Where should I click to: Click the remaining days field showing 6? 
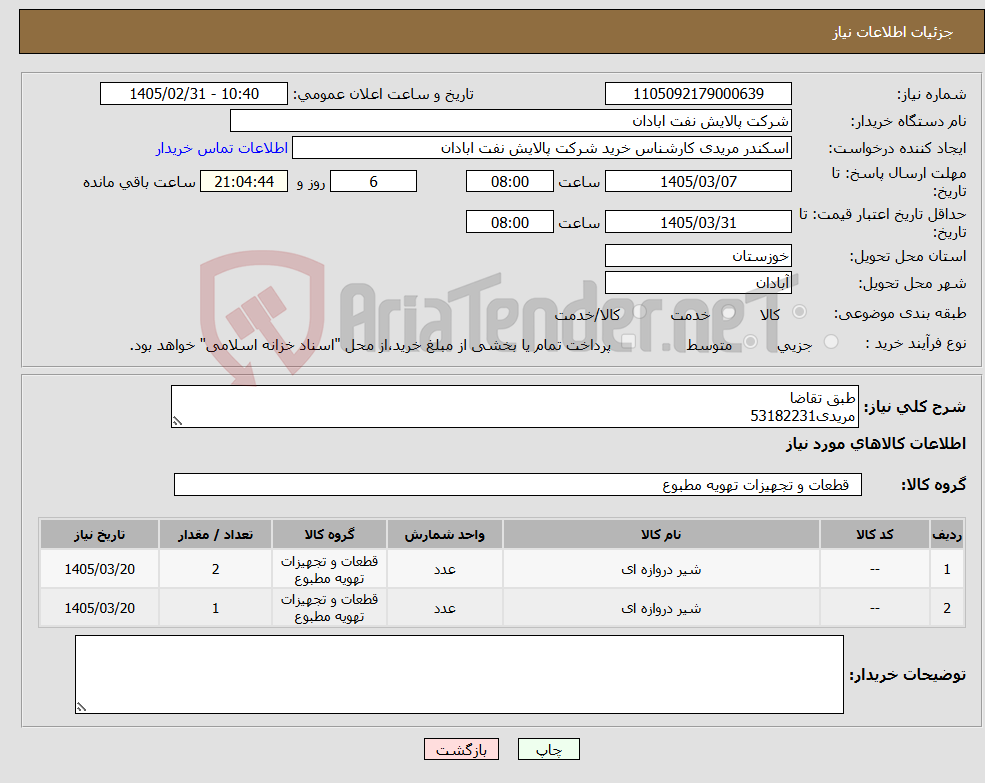click(x=373, y=182)
